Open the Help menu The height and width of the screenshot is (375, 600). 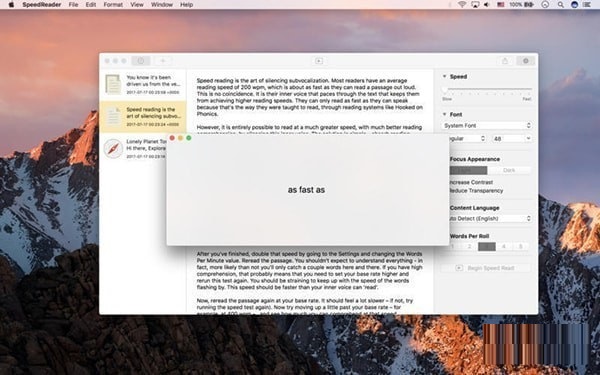(186, 5)
